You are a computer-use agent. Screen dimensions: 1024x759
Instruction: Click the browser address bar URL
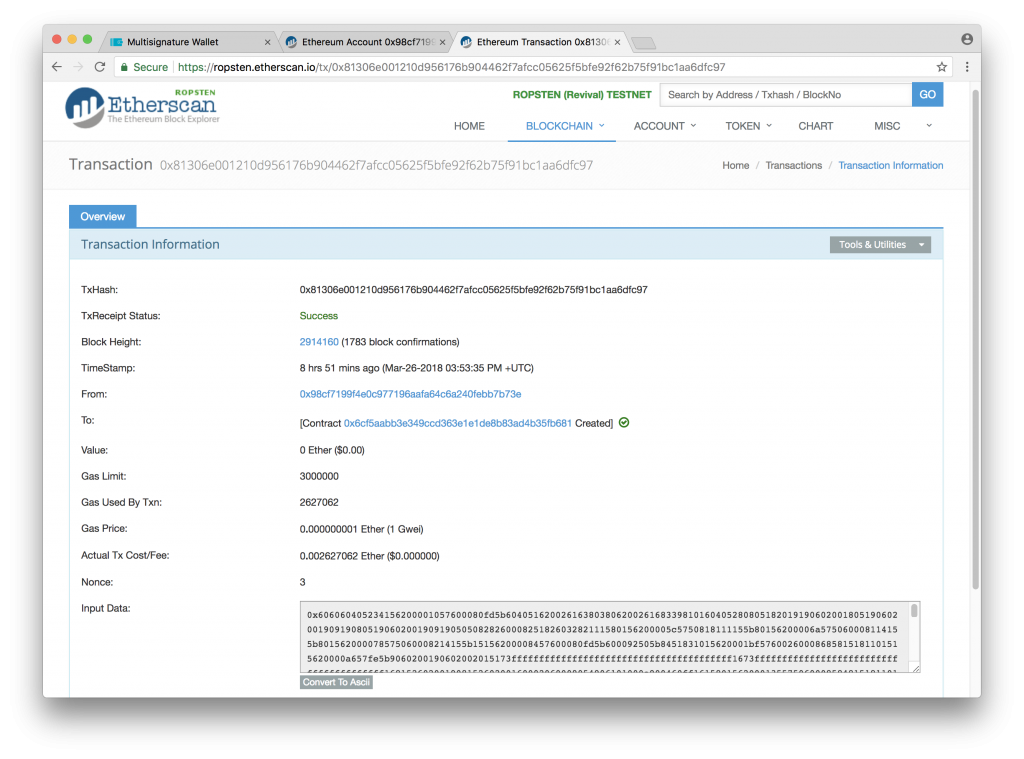click(451, 67)
